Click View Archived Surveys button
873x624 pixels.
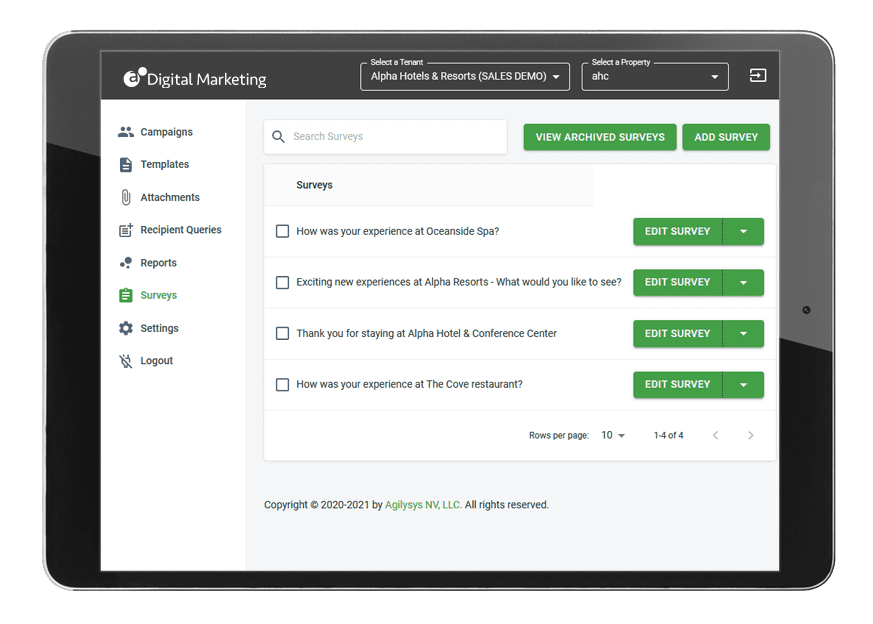point(600,137)
